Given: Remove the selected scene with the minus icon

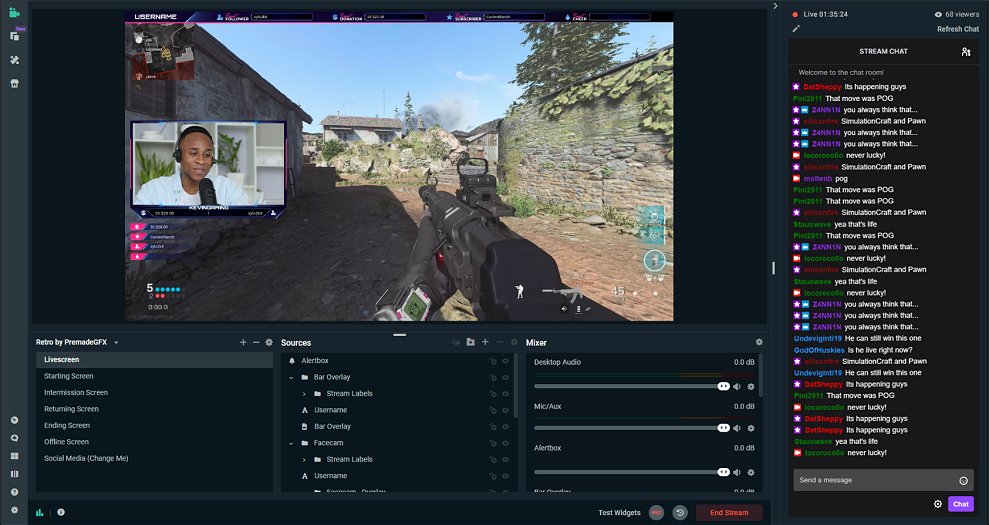Looking at the screenshot, I should click(256, 342).
